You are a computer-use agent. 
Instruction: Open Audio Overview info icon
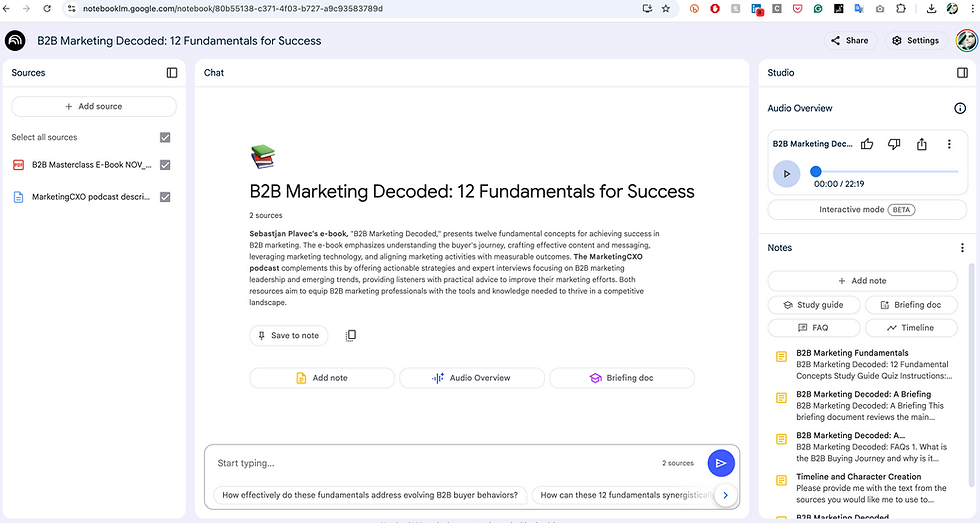click(x=960, y=108)
